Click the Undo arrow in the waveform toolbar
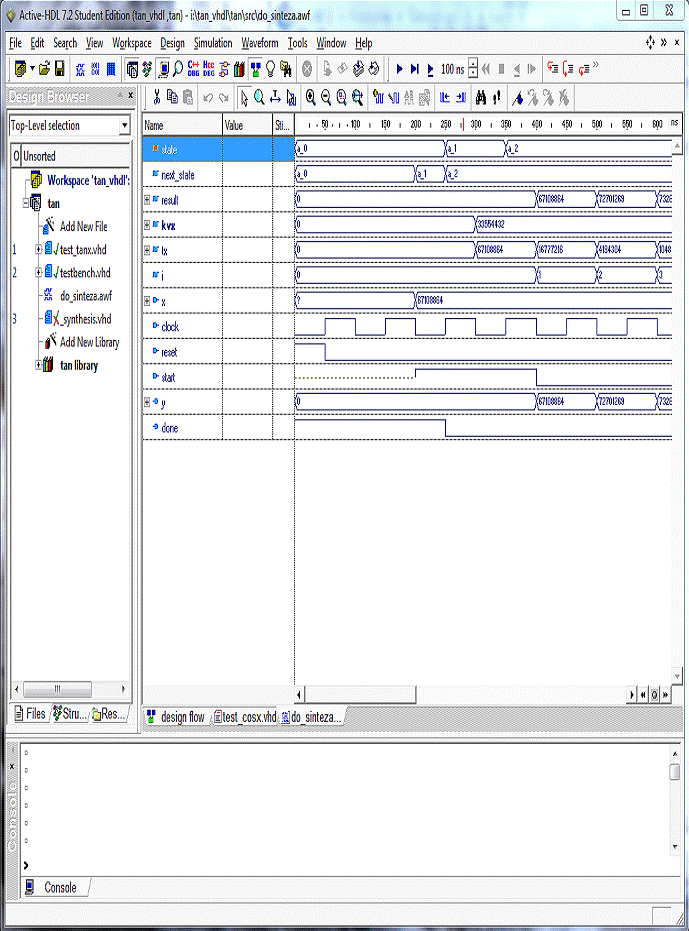The height and width of the screenshot is (931, 689). [208, 97]
